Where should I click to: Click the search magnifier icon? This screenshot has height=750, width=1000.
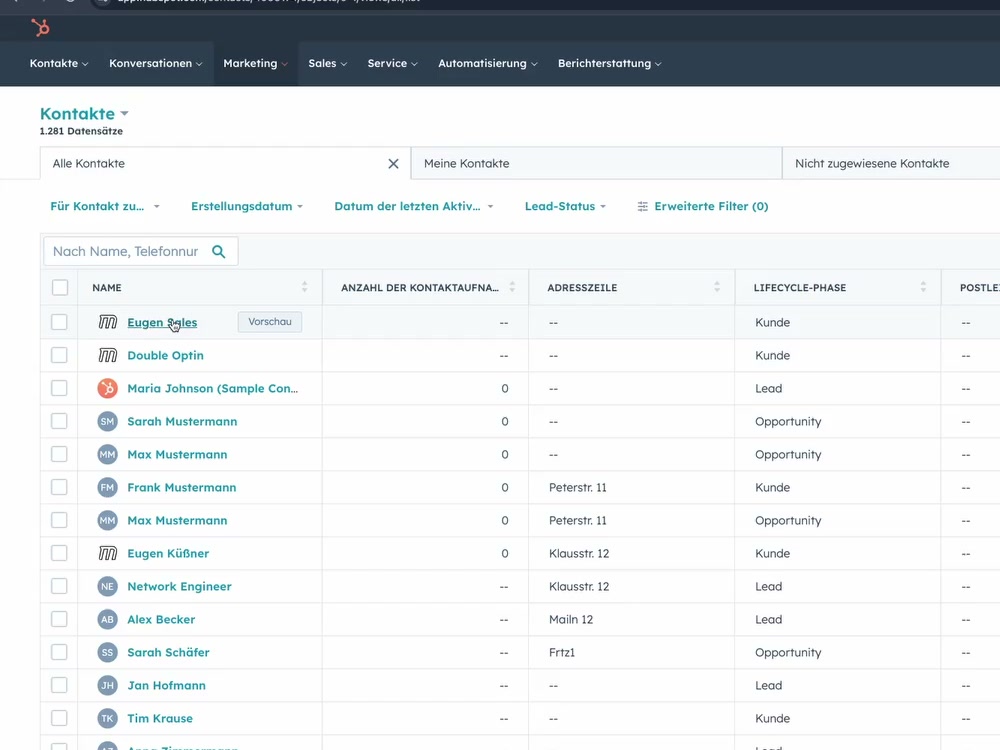coord(218,252)
